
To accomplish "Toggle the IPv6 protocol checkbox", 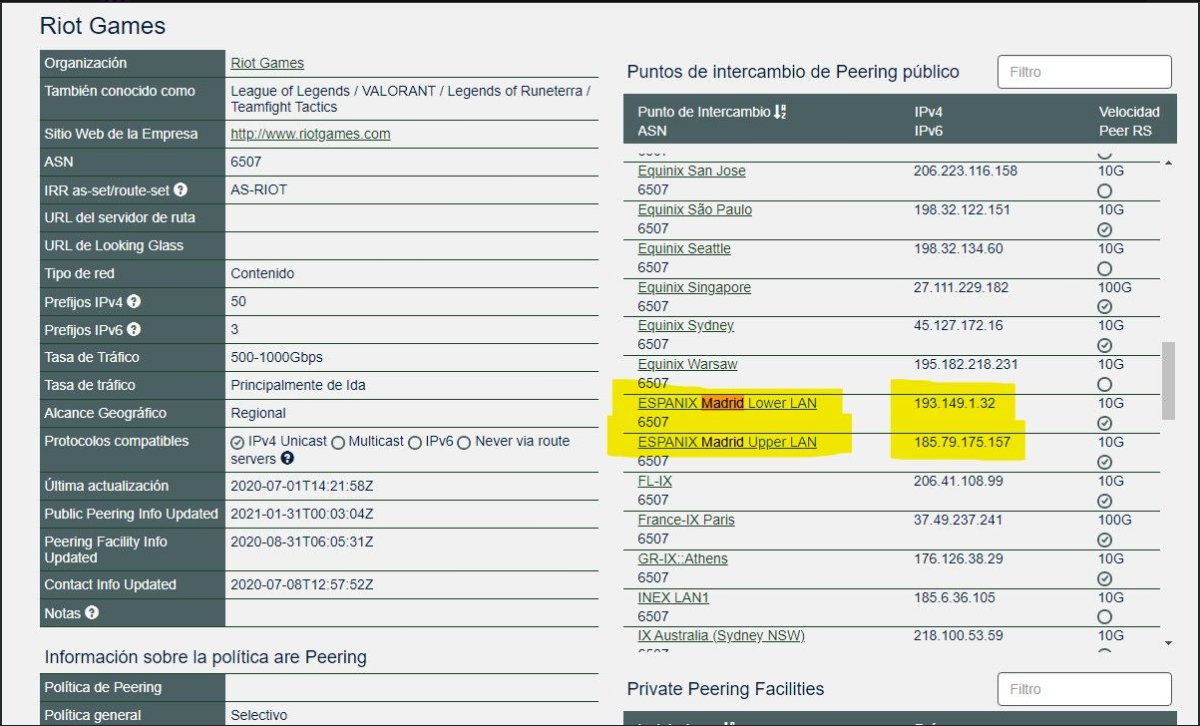I will [x=414, y=442].
